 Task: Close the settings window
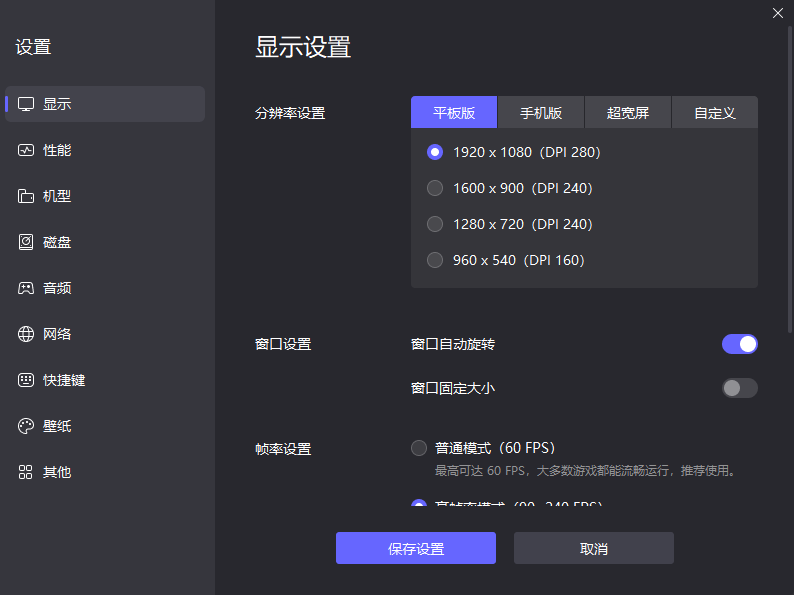pyautogui.click(x=778, y=13)
